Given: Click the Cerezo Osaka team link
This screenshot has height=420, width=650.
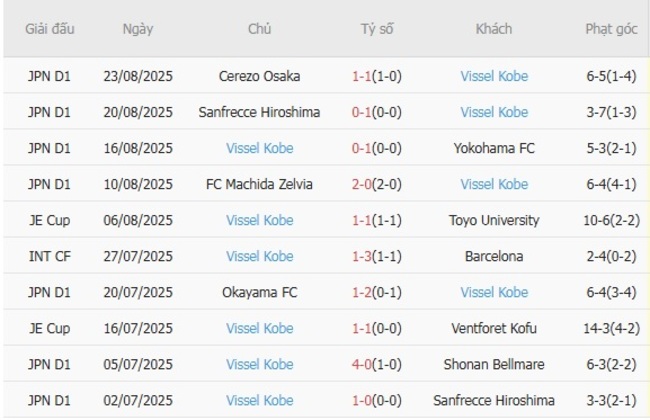Looking at the screenshot, I should [259, 76].
